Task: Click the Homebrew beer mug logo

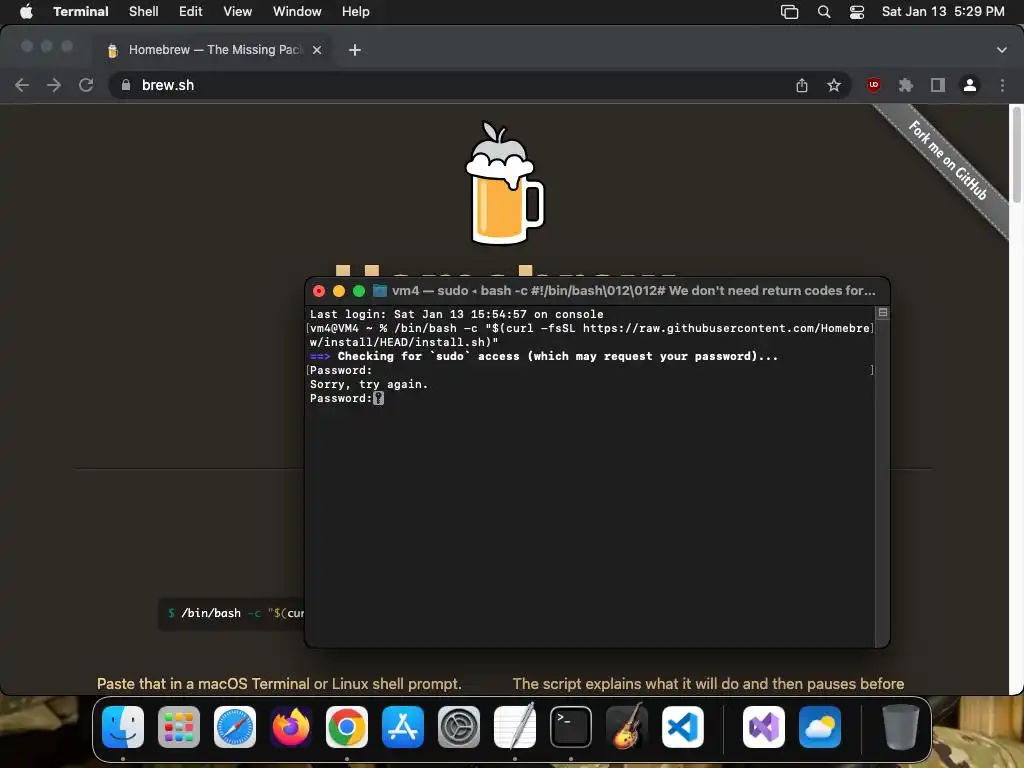Action: 504,183
